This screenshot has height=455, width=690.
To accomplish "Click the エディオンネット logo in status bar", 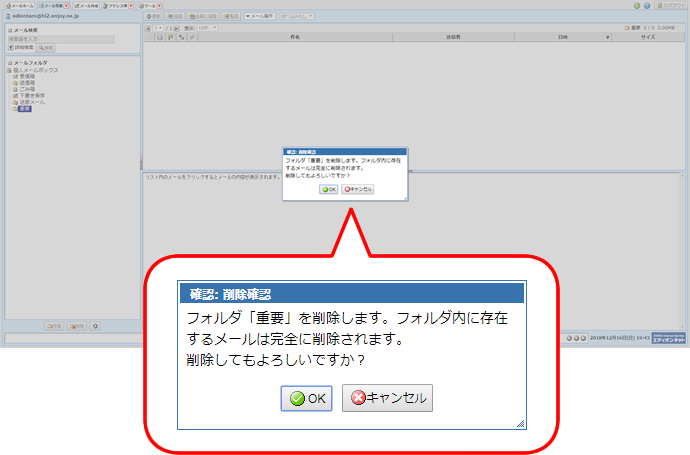I will pyautogui.click(x=668, y=338).
